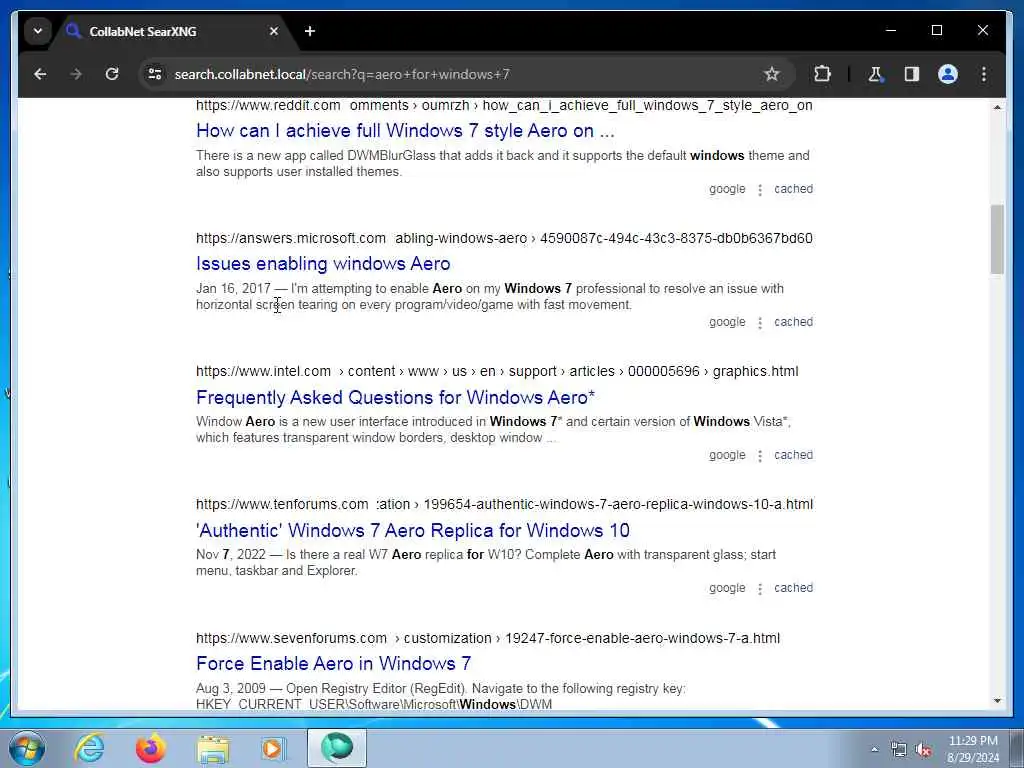1024x768 pixels.
Task: Click the www.reddit.com URL line
Action: click(x=504, y=106)
